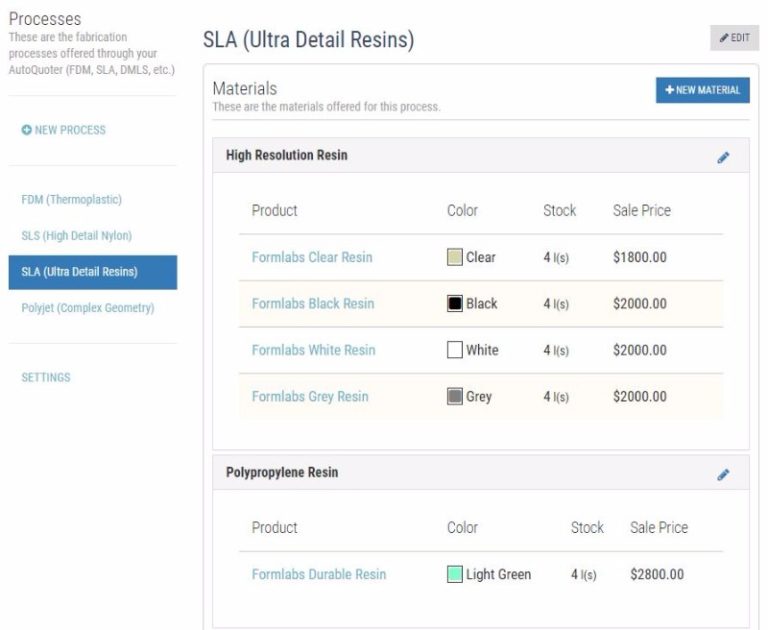This screenshot has height=630, width=768.
Task: Open Formlabs Clear Resin product
Action: (x=312, y=257)
